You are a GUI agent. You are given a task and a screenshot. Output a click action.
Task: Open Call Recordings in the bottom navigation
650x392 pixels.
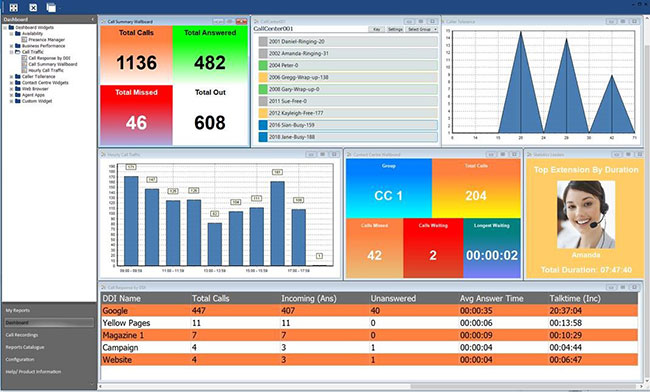coord(22,335)
